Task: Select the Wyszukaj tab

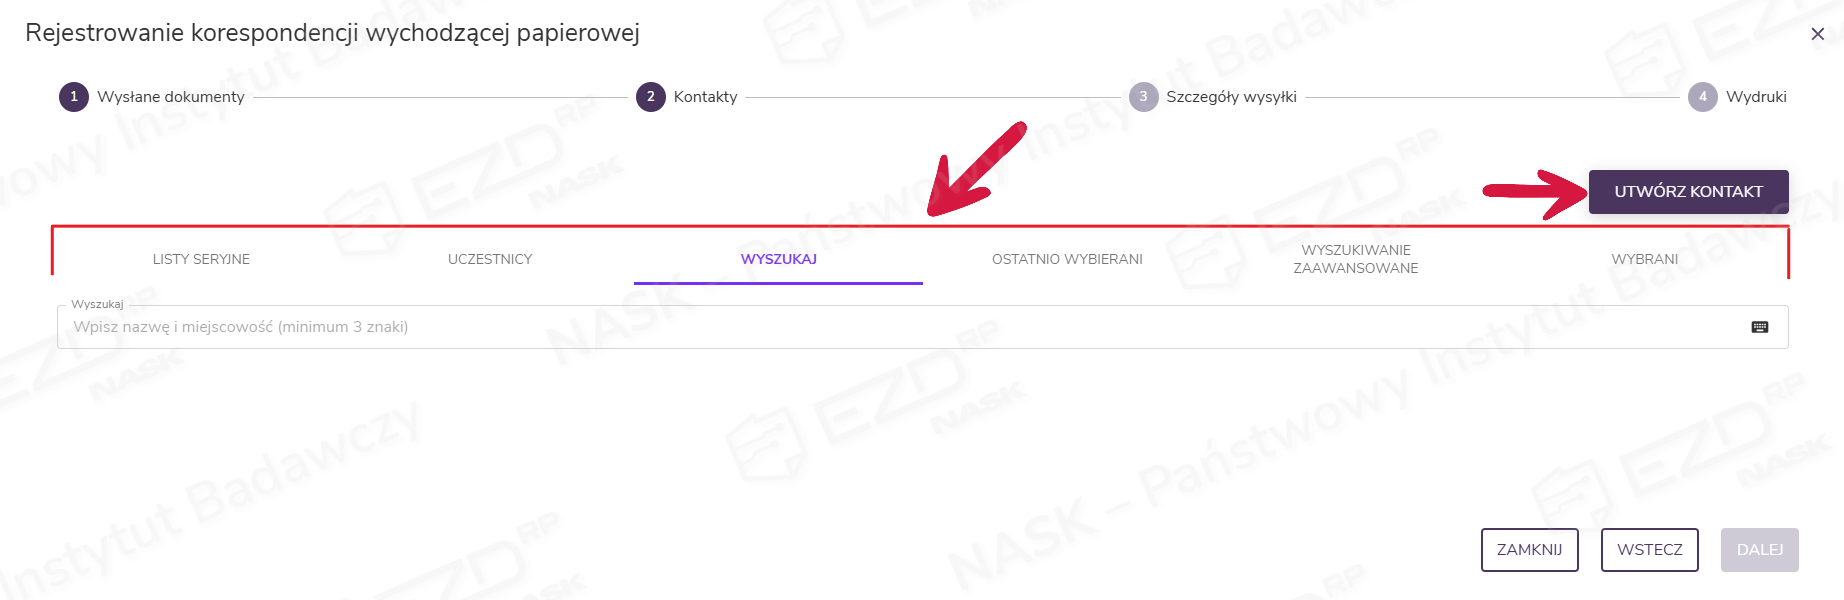Action: point(778,259)
